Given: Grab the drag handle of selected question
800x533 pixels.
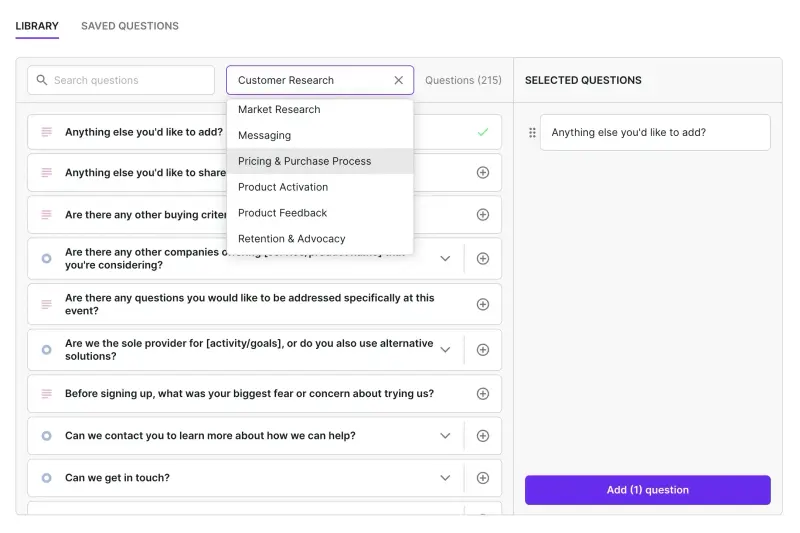Looking at the screenshot, I should point(532,133).
